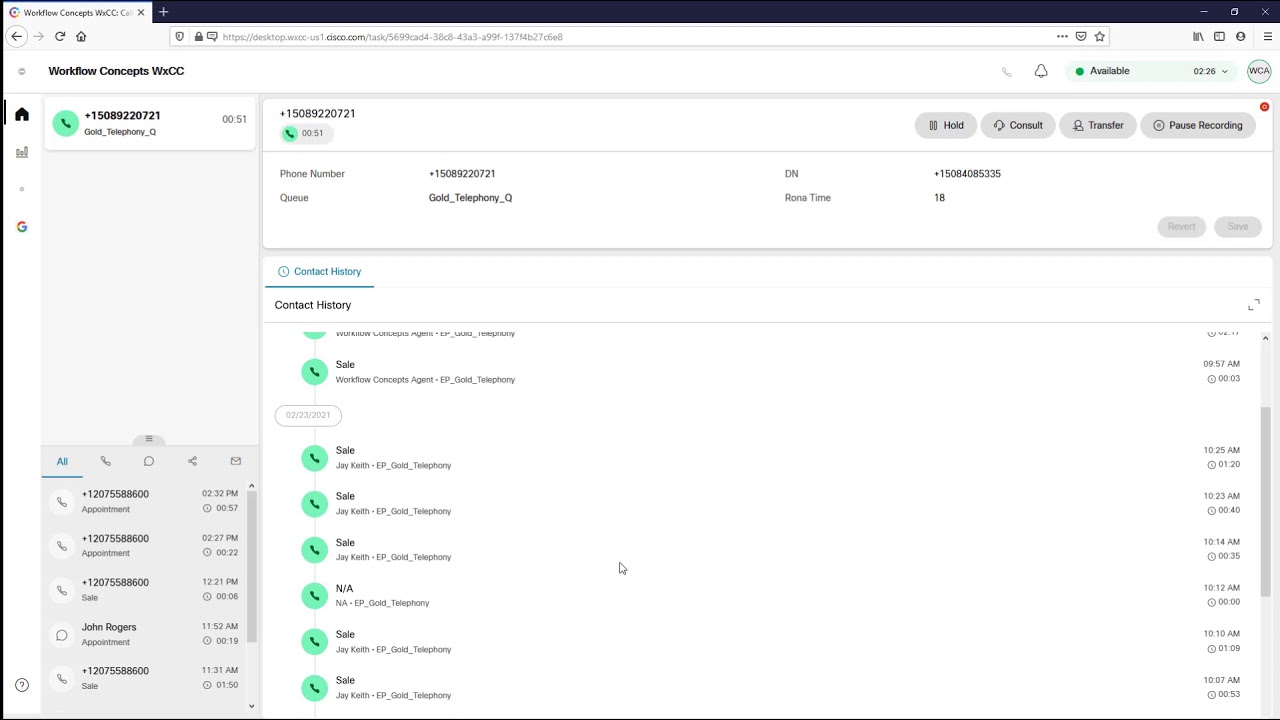This screenshot has height=720, width=1280.
Task: Select 11:31 AM +12075588600 Sale entry
Action: pos(145,678)
